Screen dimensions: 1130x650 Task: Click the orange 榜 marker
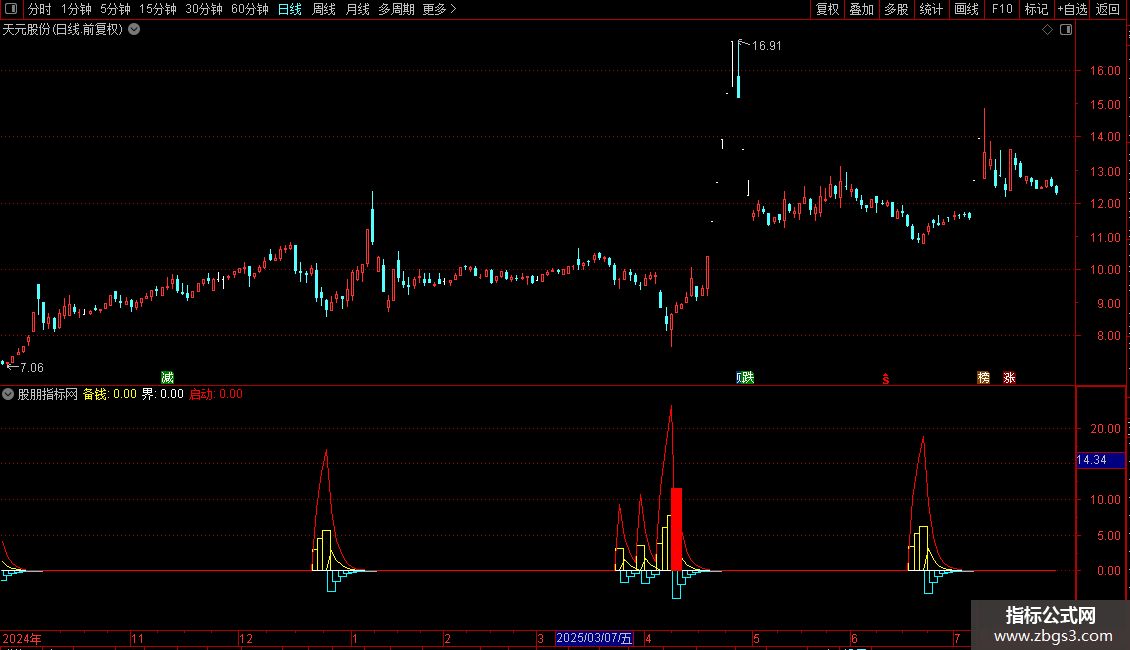pyautogui.click(x=984, y=378)
